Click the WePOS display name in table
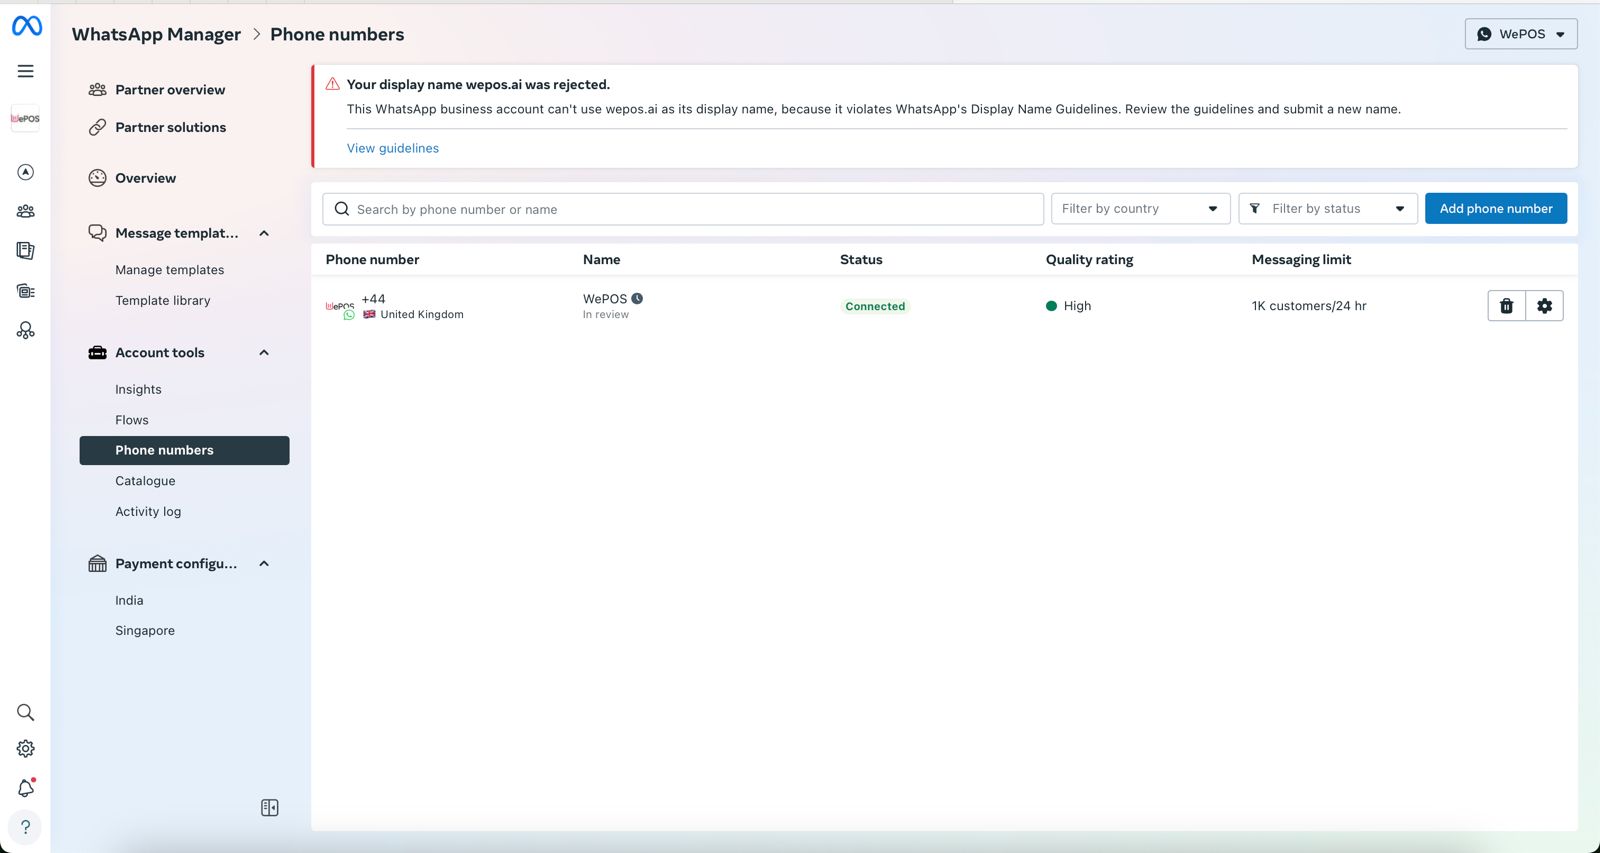 point(605,299)
